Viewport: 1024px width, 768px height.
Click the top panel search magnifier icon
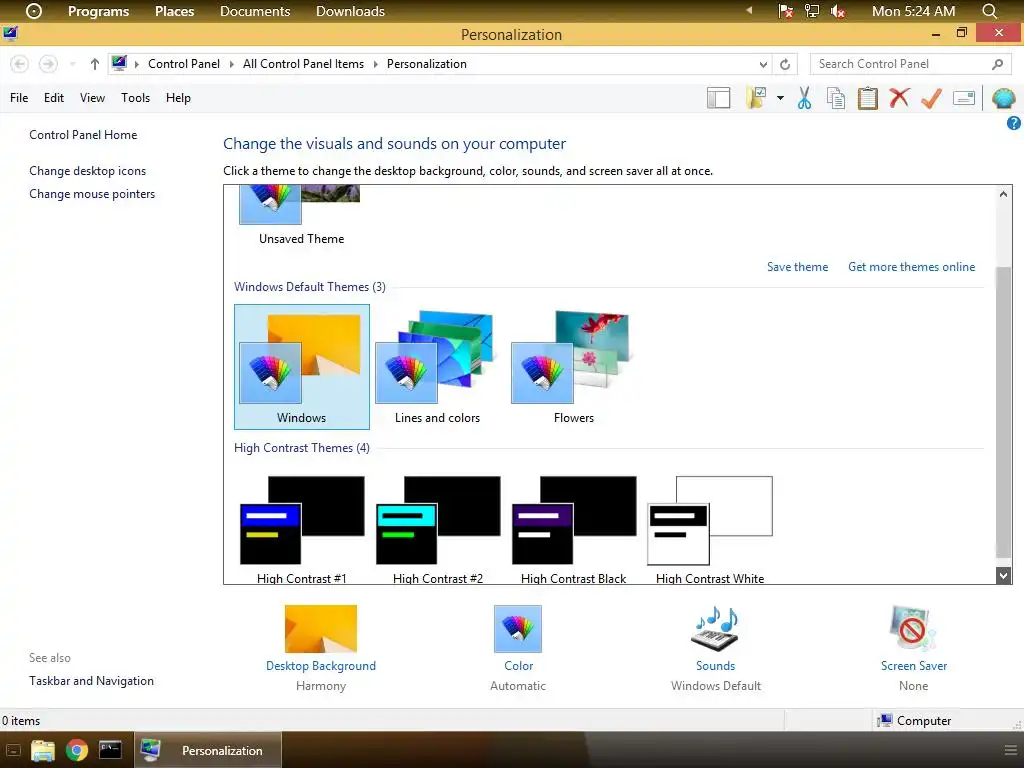(989, 11)
